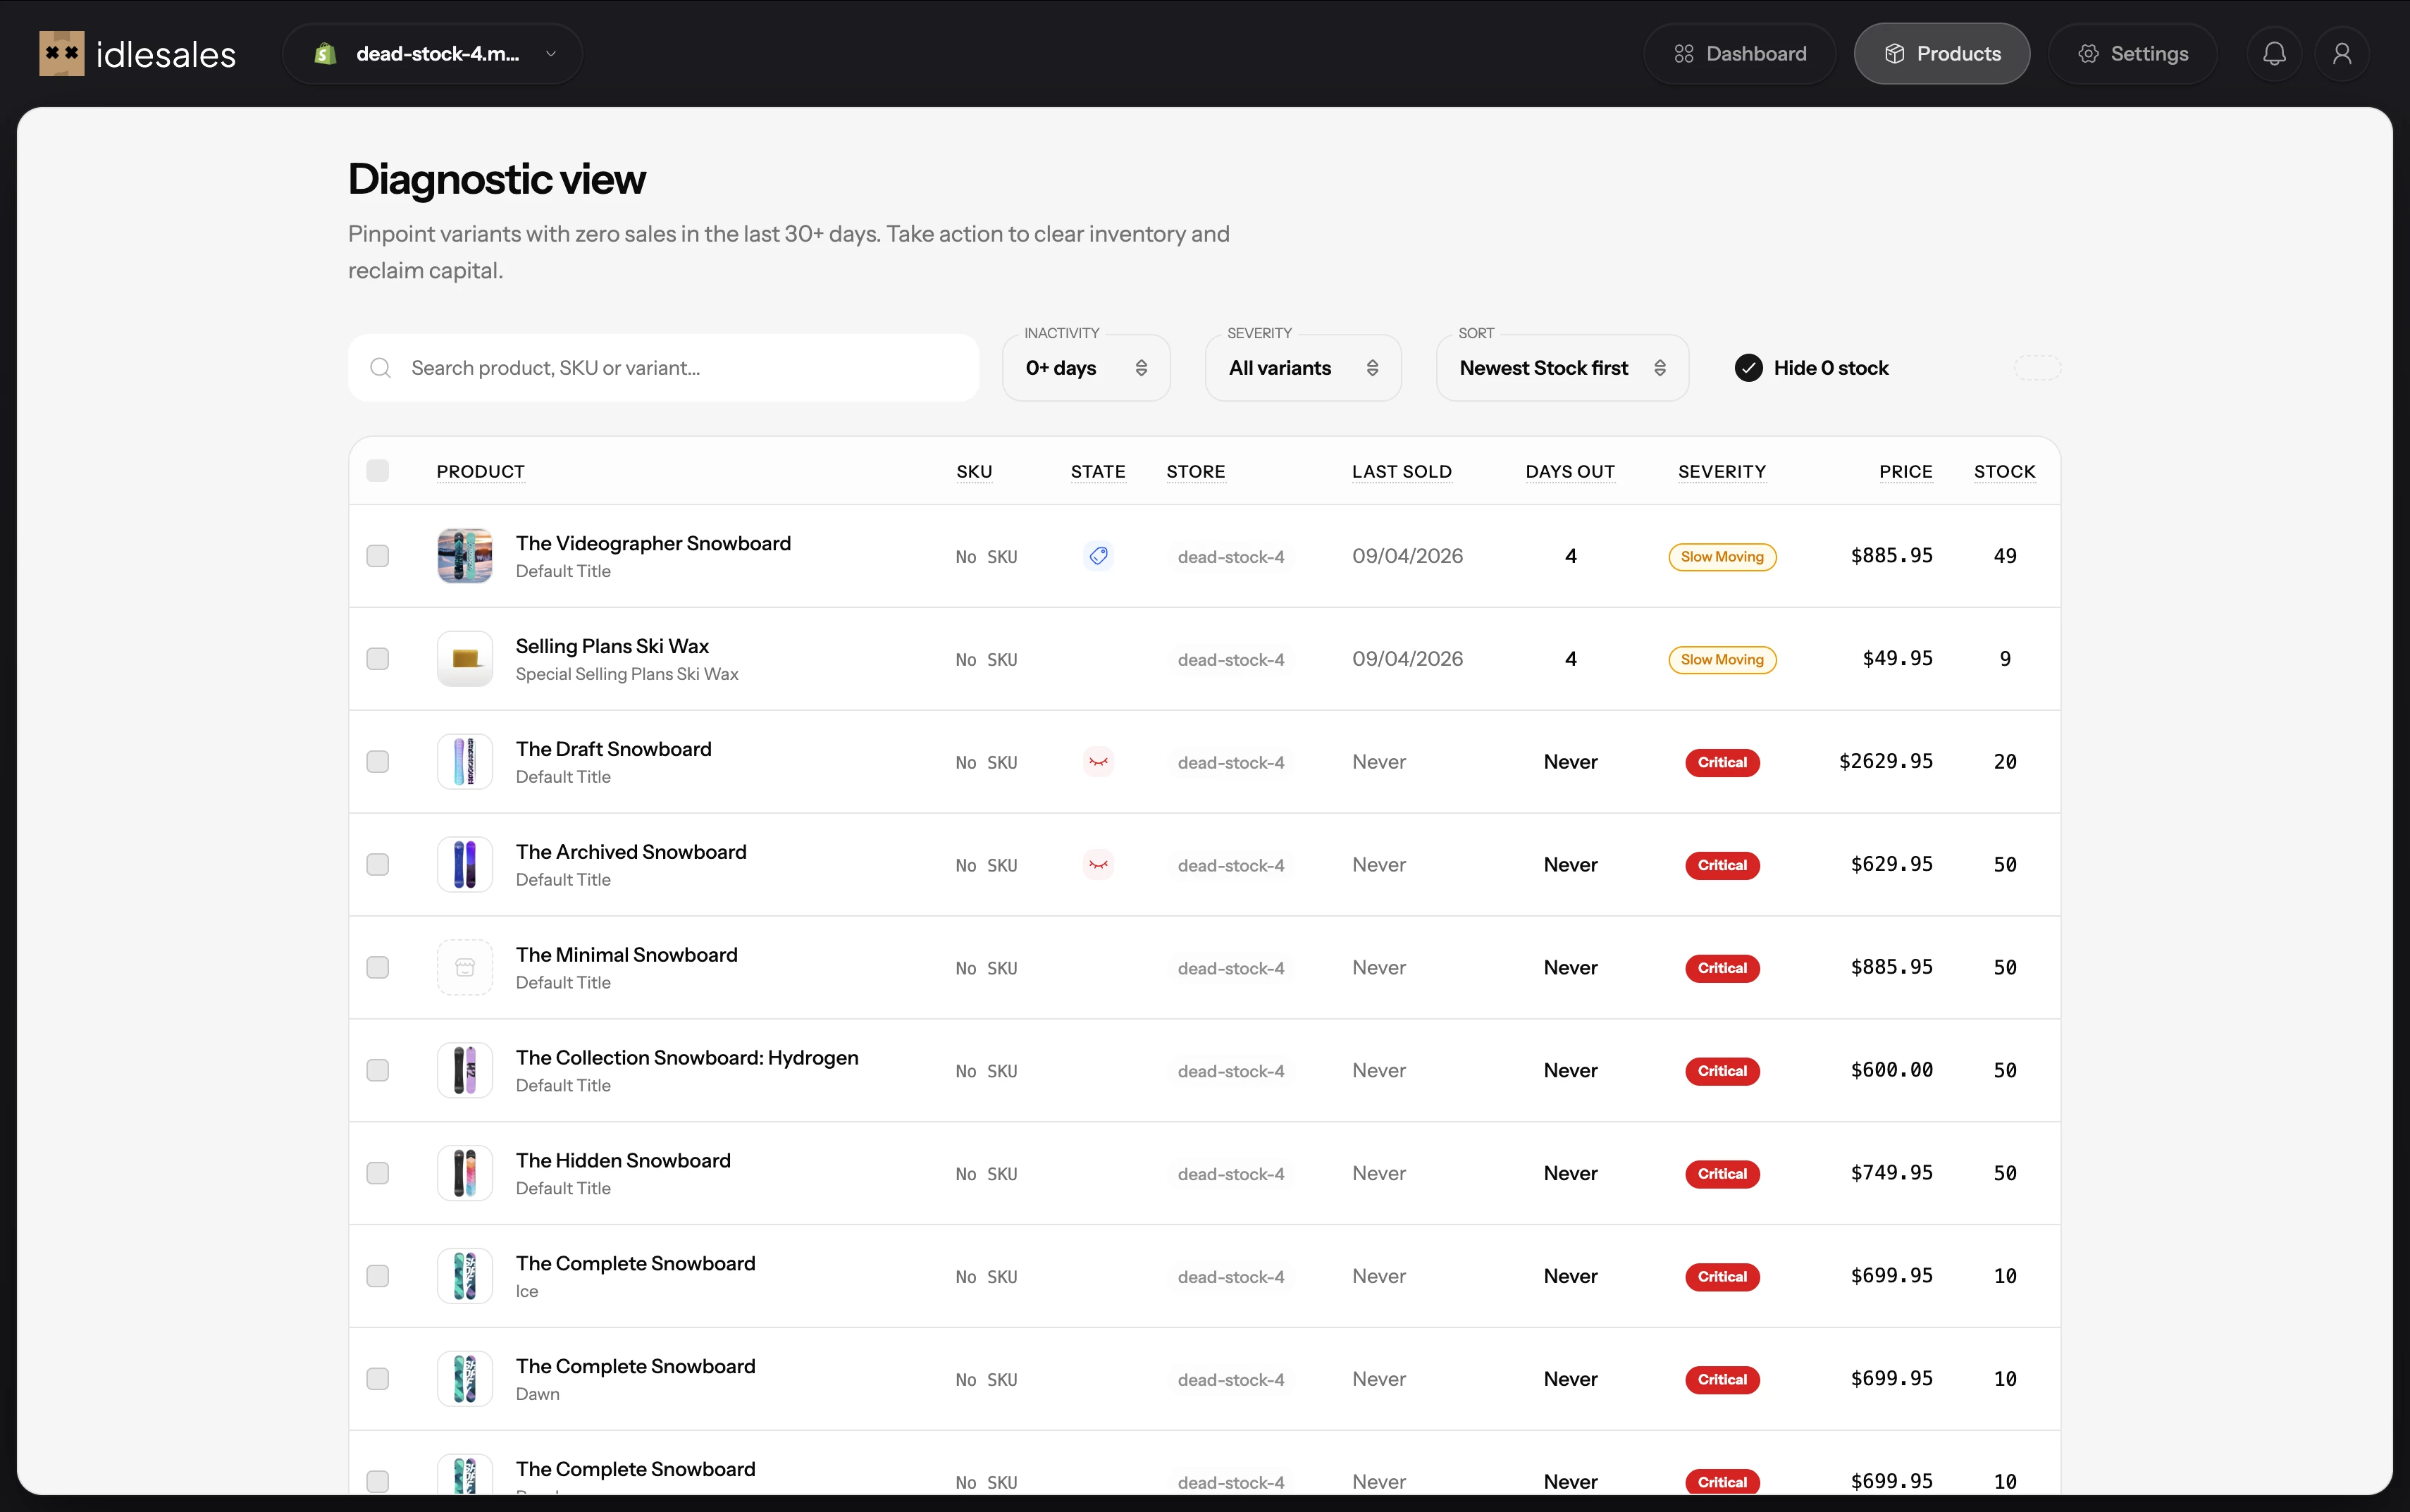The height and width of the screenshot is (1512, 2410).
Task: Change sort to Newest Stock first control
Action: [x=1560, y=368]
